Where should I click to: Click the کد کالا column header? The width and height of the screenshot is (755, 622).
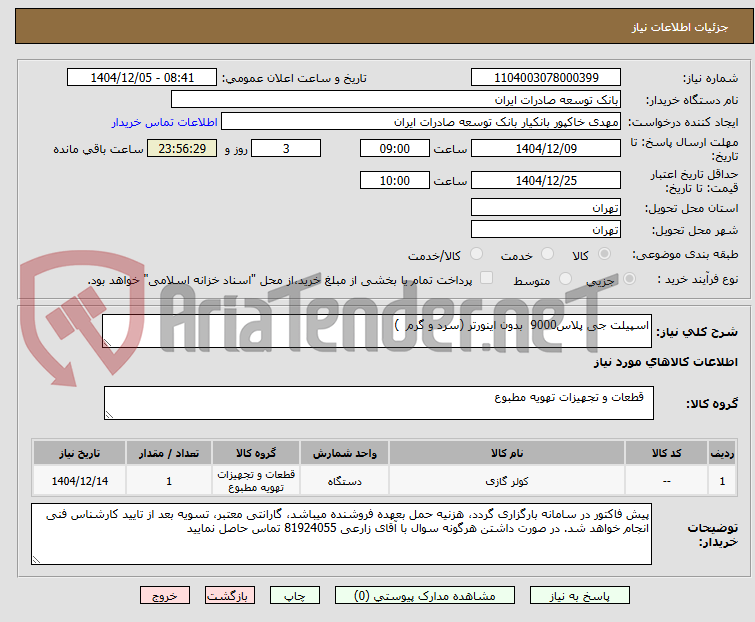(666, 453)
